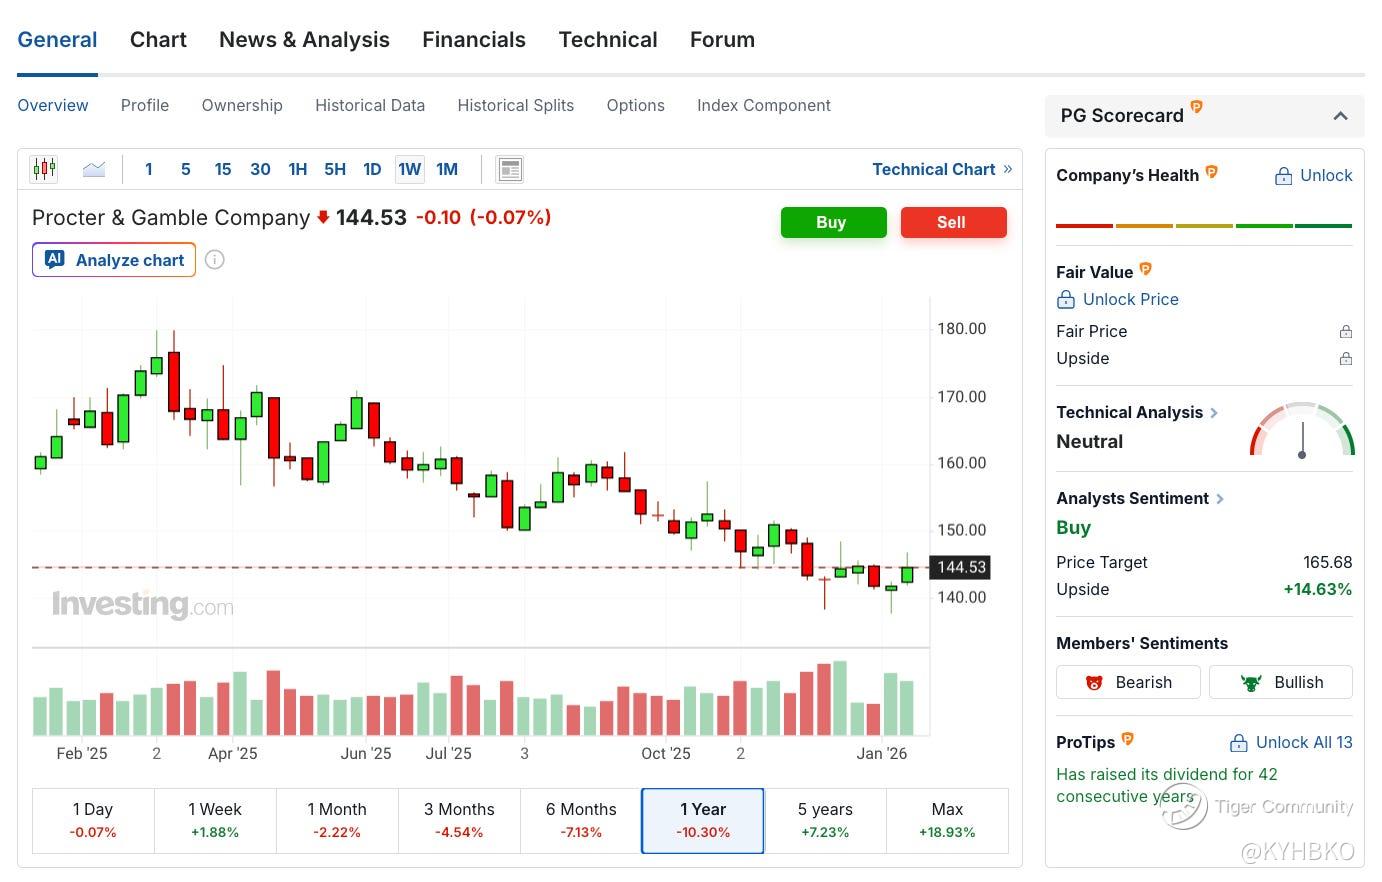Set chart interval to 30 minutes

(x=260, y=169)
